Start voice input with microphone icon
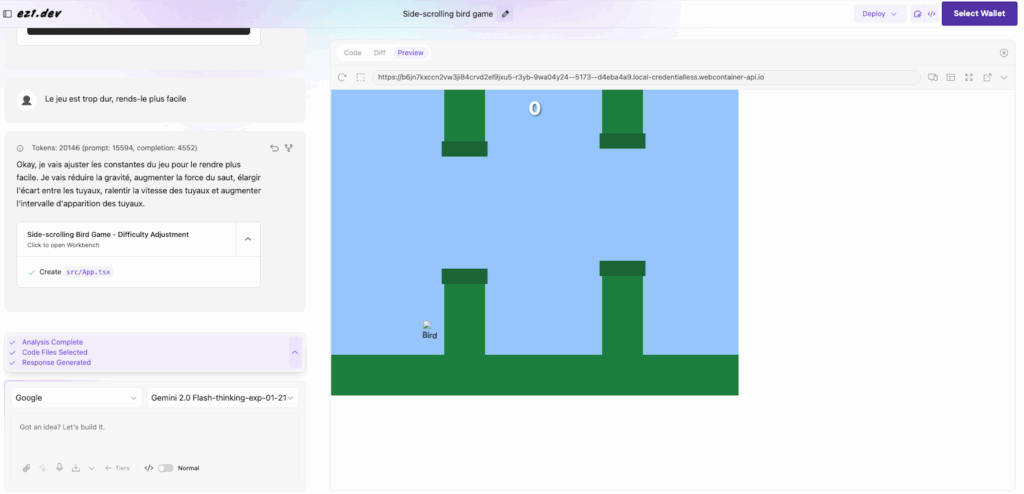The height and width of the screenshot is (494, 1024). click(60, 468)
